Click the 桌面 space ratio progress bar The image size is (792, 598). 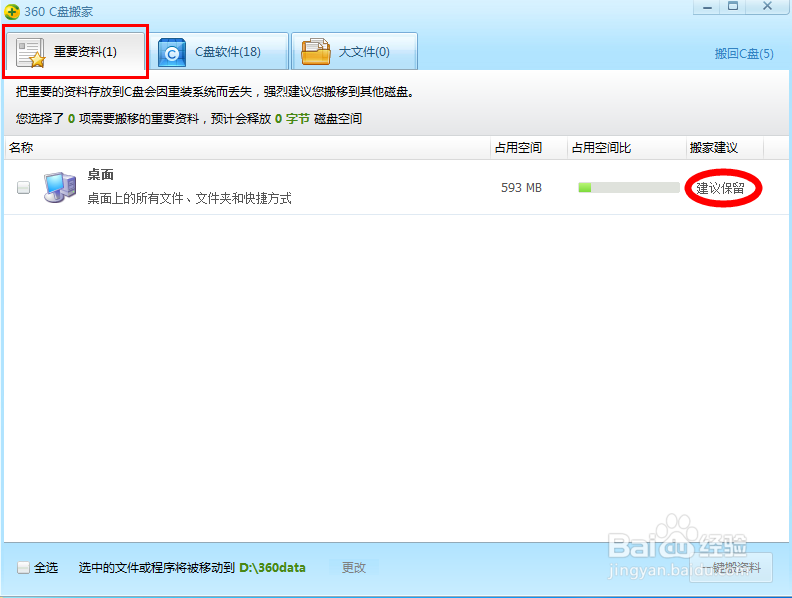[629, 188]
